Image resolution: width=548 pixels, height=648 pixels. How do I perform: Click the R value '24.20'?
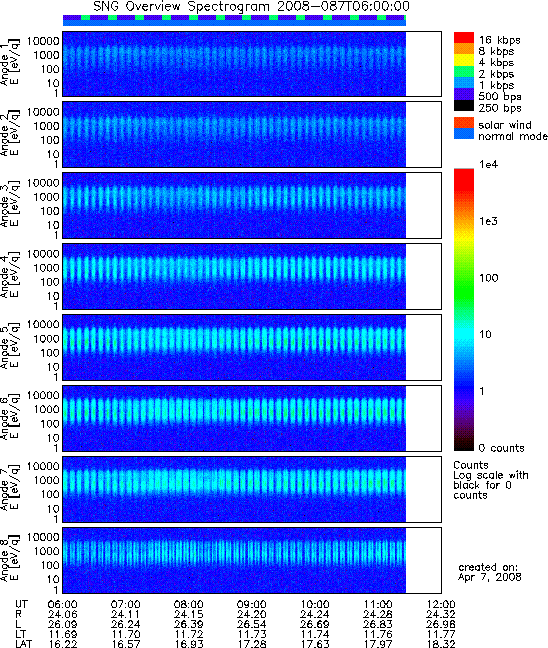(252, 615)
